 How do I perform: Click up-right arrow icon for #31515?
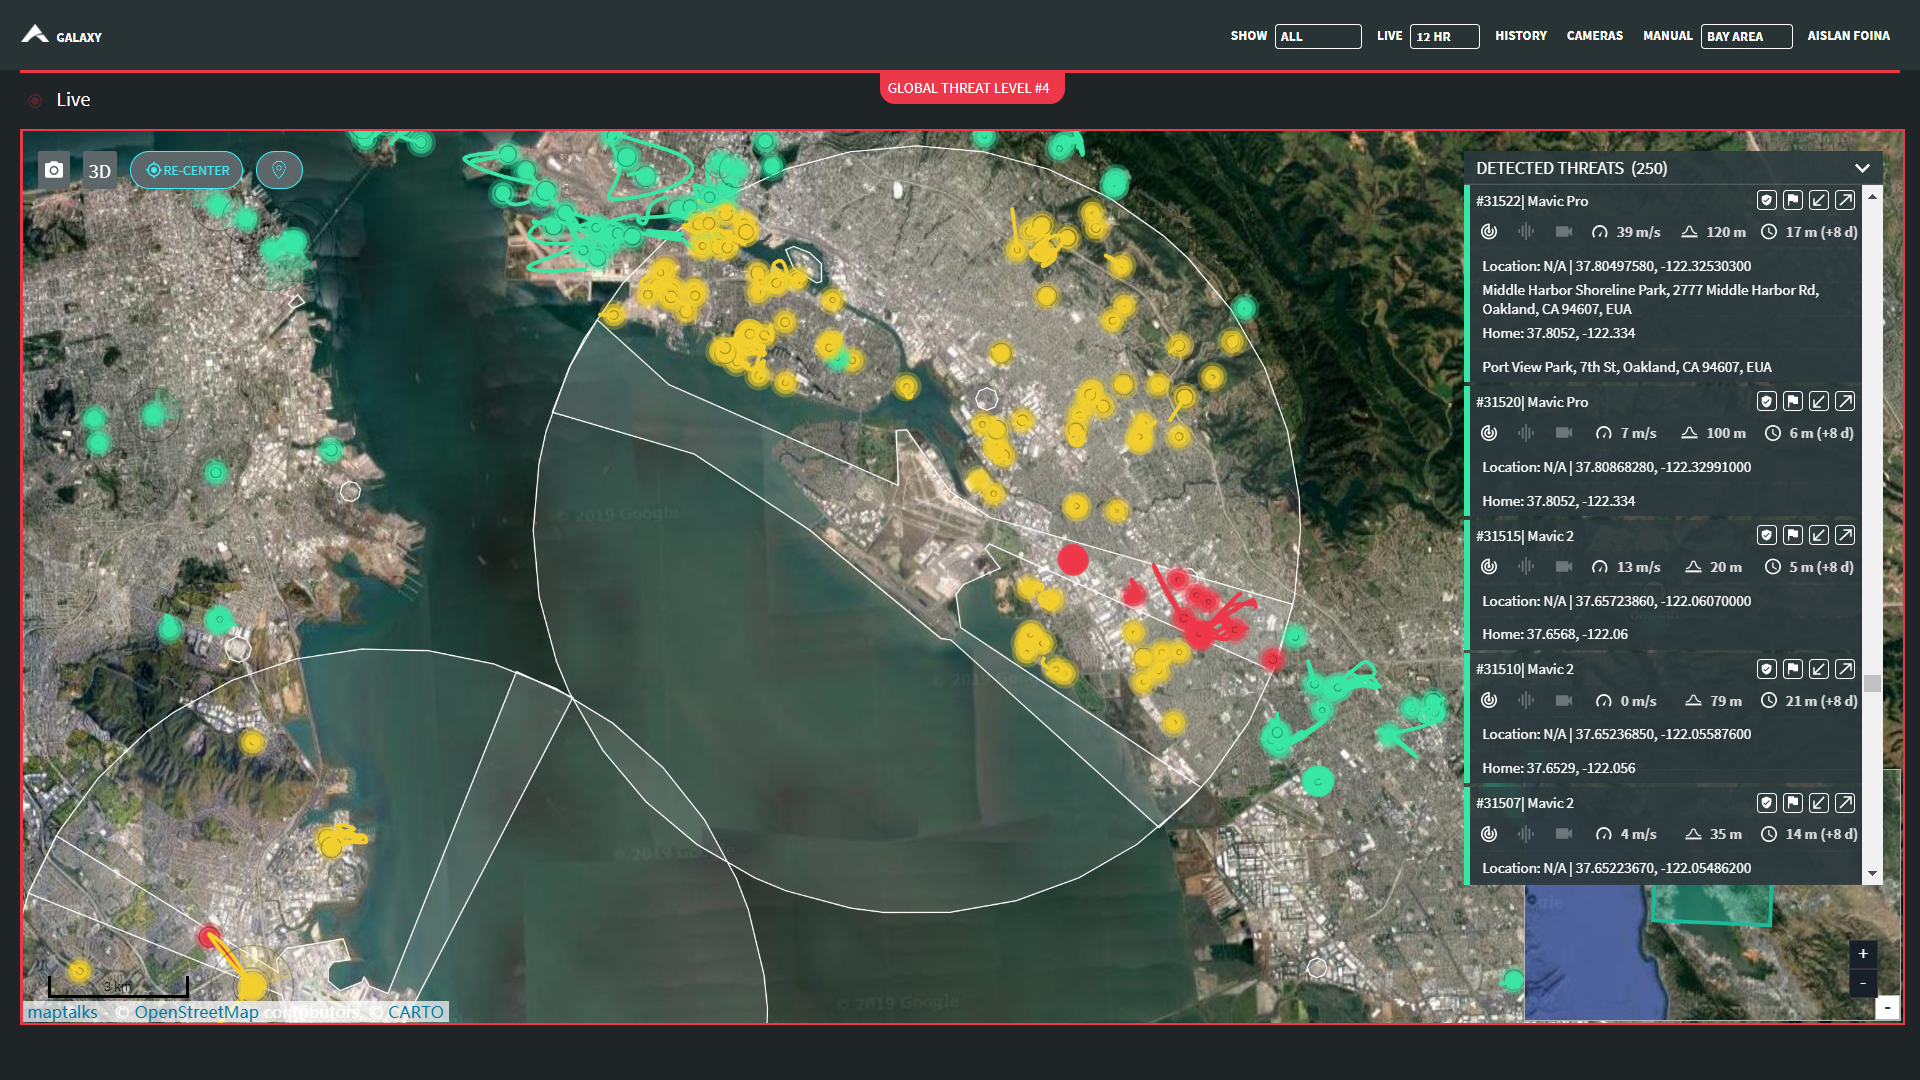(1845, 535)
